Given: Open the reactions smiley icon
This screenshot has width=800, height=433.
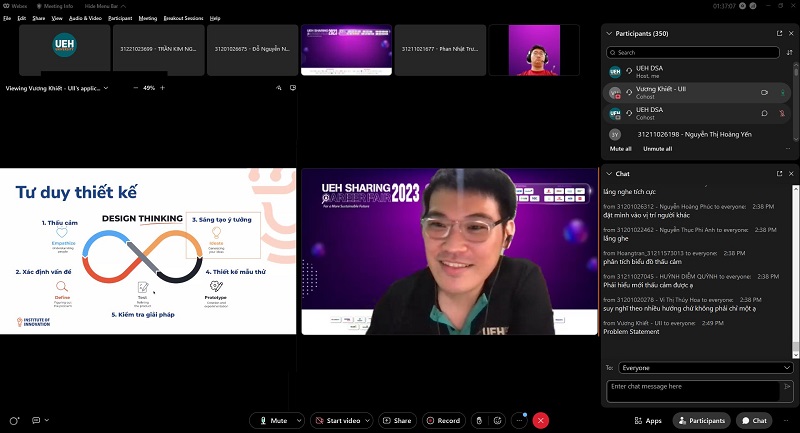Looking at the screenshot, I should click(x=497, y=421).
